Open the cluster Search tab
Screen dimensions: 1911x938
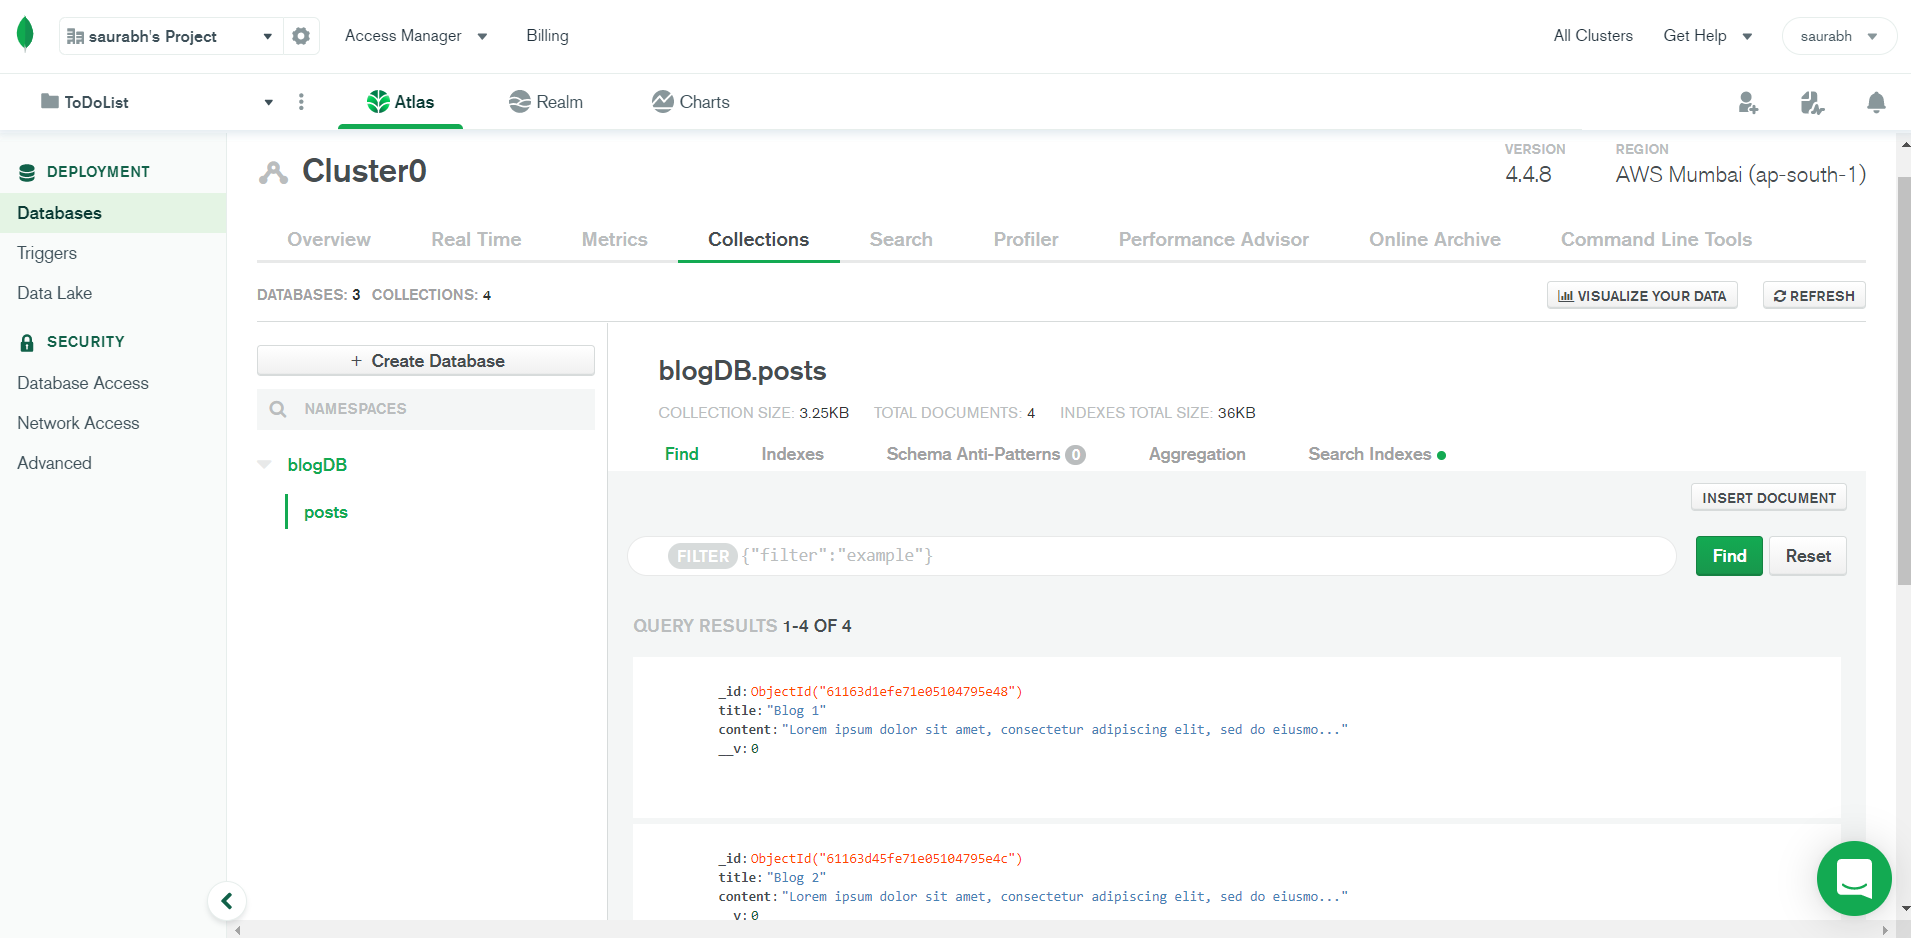(x=901, y=240)
